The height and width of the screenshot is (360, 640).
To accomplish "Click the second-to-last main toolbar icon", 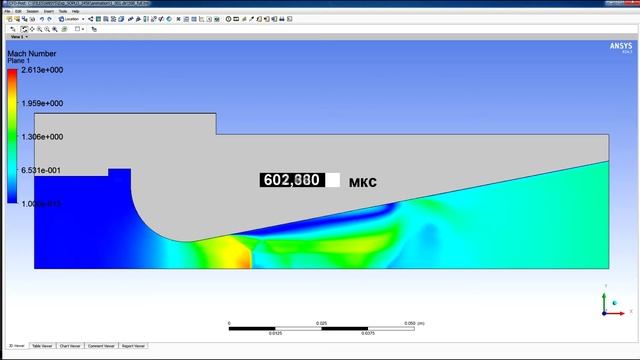I will point(282,19).
